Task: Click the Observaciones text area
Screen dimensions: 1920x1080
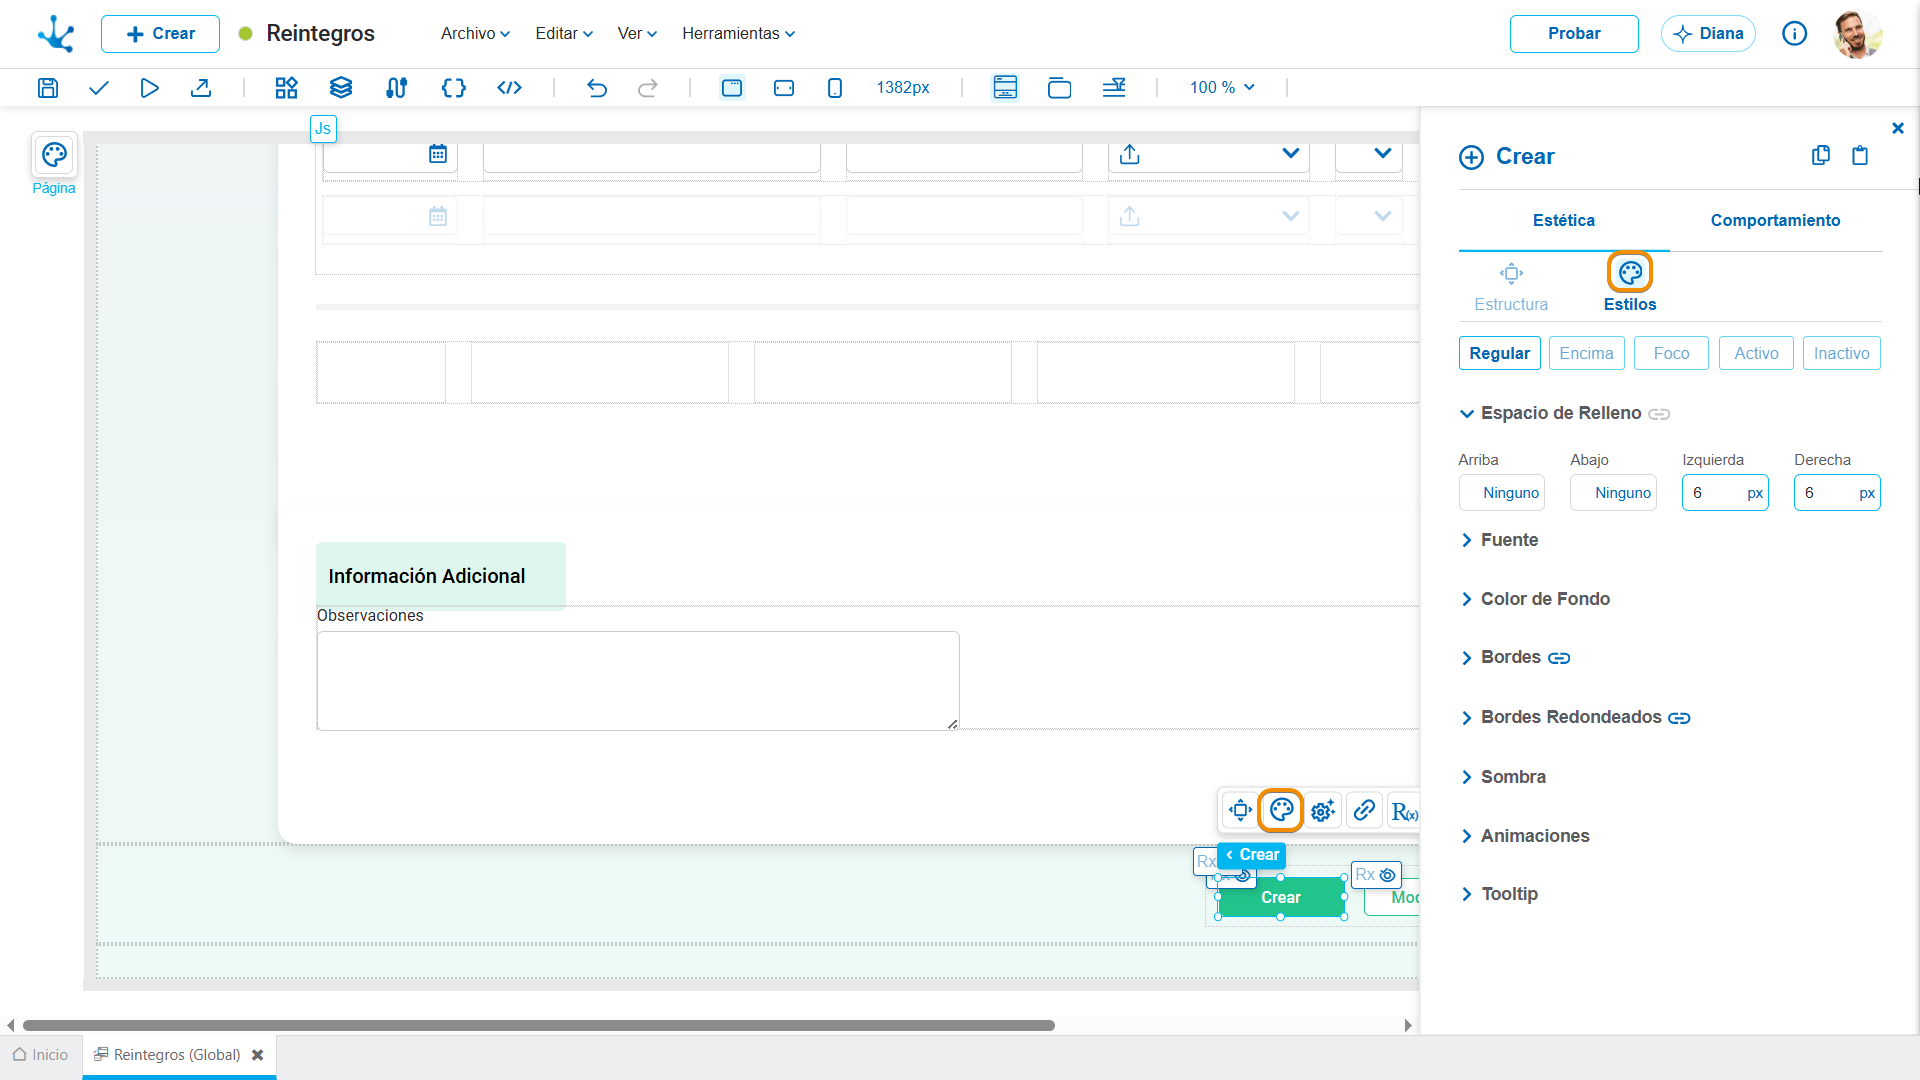Action: pyautogui.click(x=638, y=681)
